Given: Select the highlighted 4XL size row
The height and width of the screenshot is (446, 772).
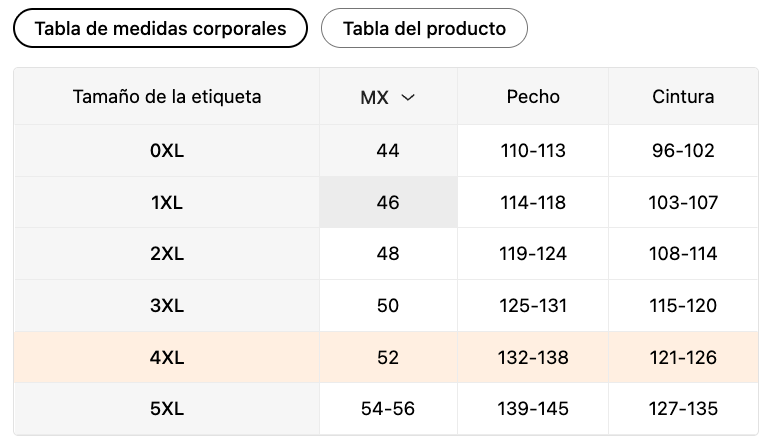Looking at the screenshot, I should (386, 357).
